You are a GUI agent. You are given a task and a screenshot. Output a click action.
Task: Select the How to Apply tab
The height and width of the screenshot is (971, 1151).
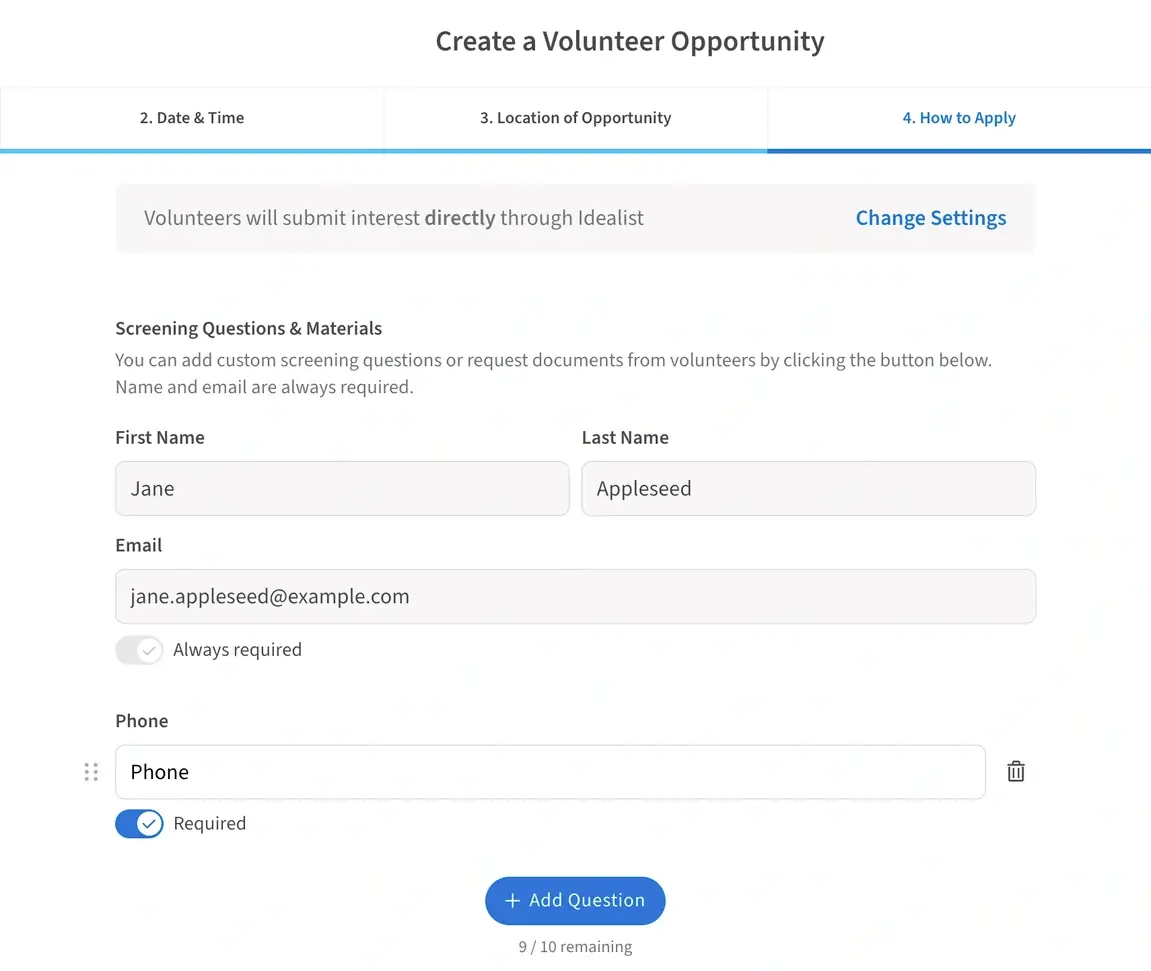click(x=959, y=117)
